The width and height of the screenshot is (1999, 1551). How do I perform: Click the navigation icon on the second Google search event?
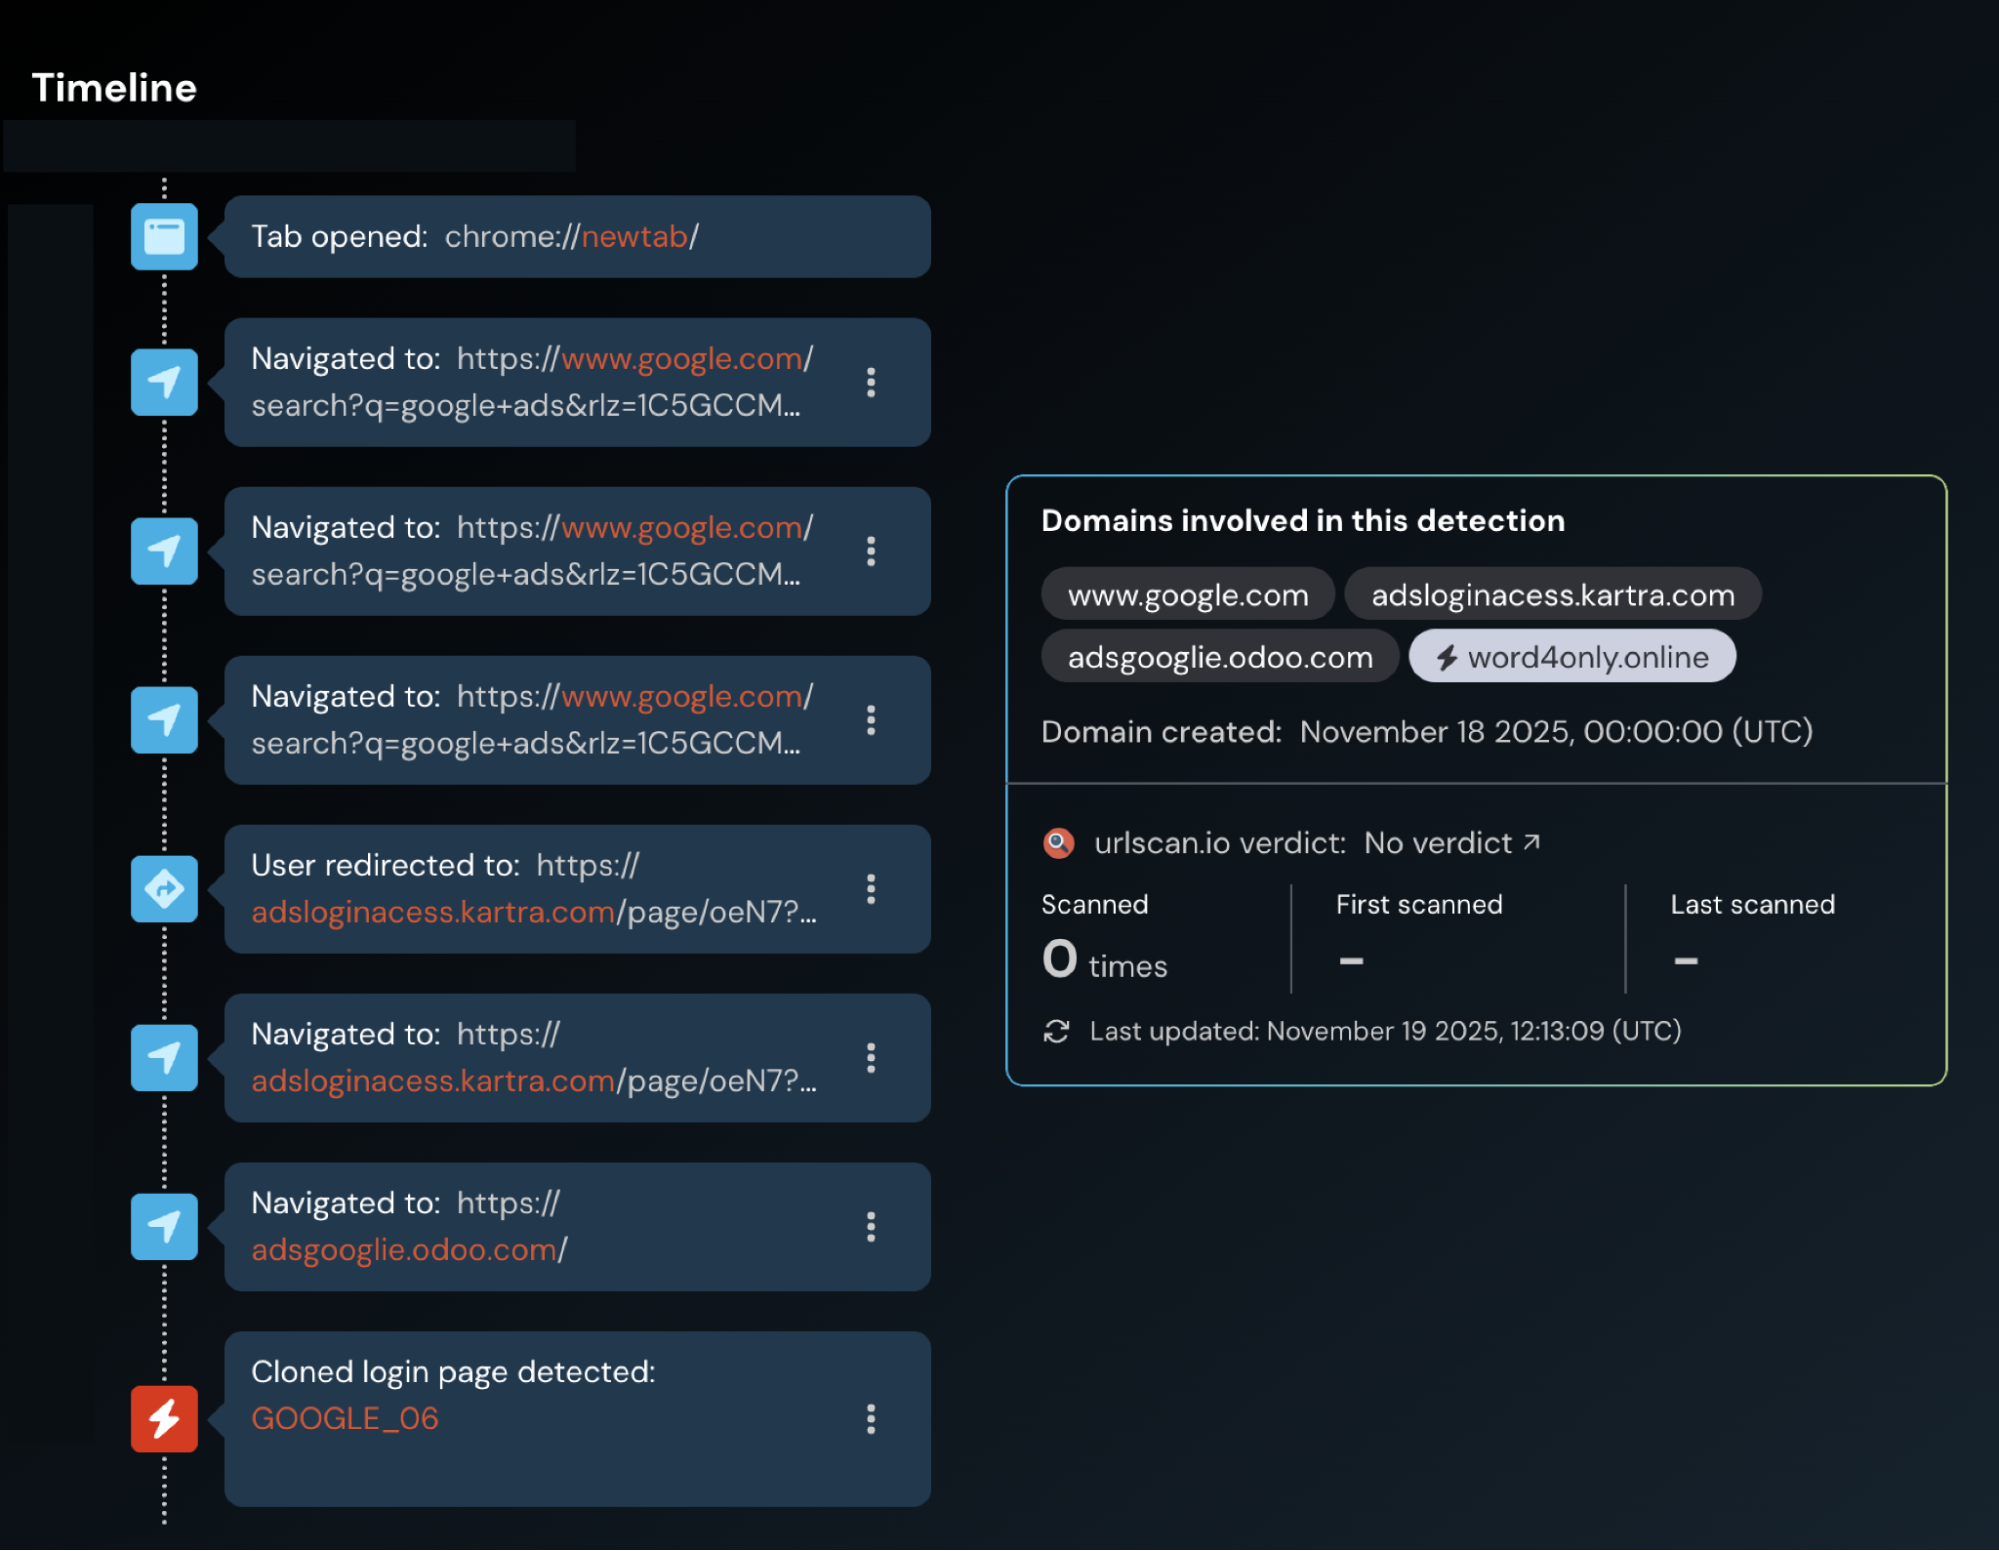click(x=163, y=551)
